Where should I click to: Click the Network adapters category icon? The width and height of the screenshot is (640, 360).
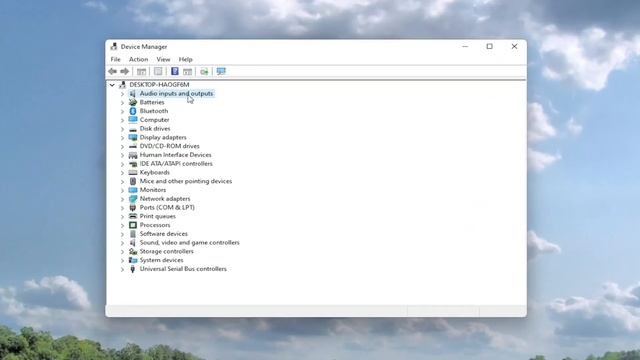point(133,199)
